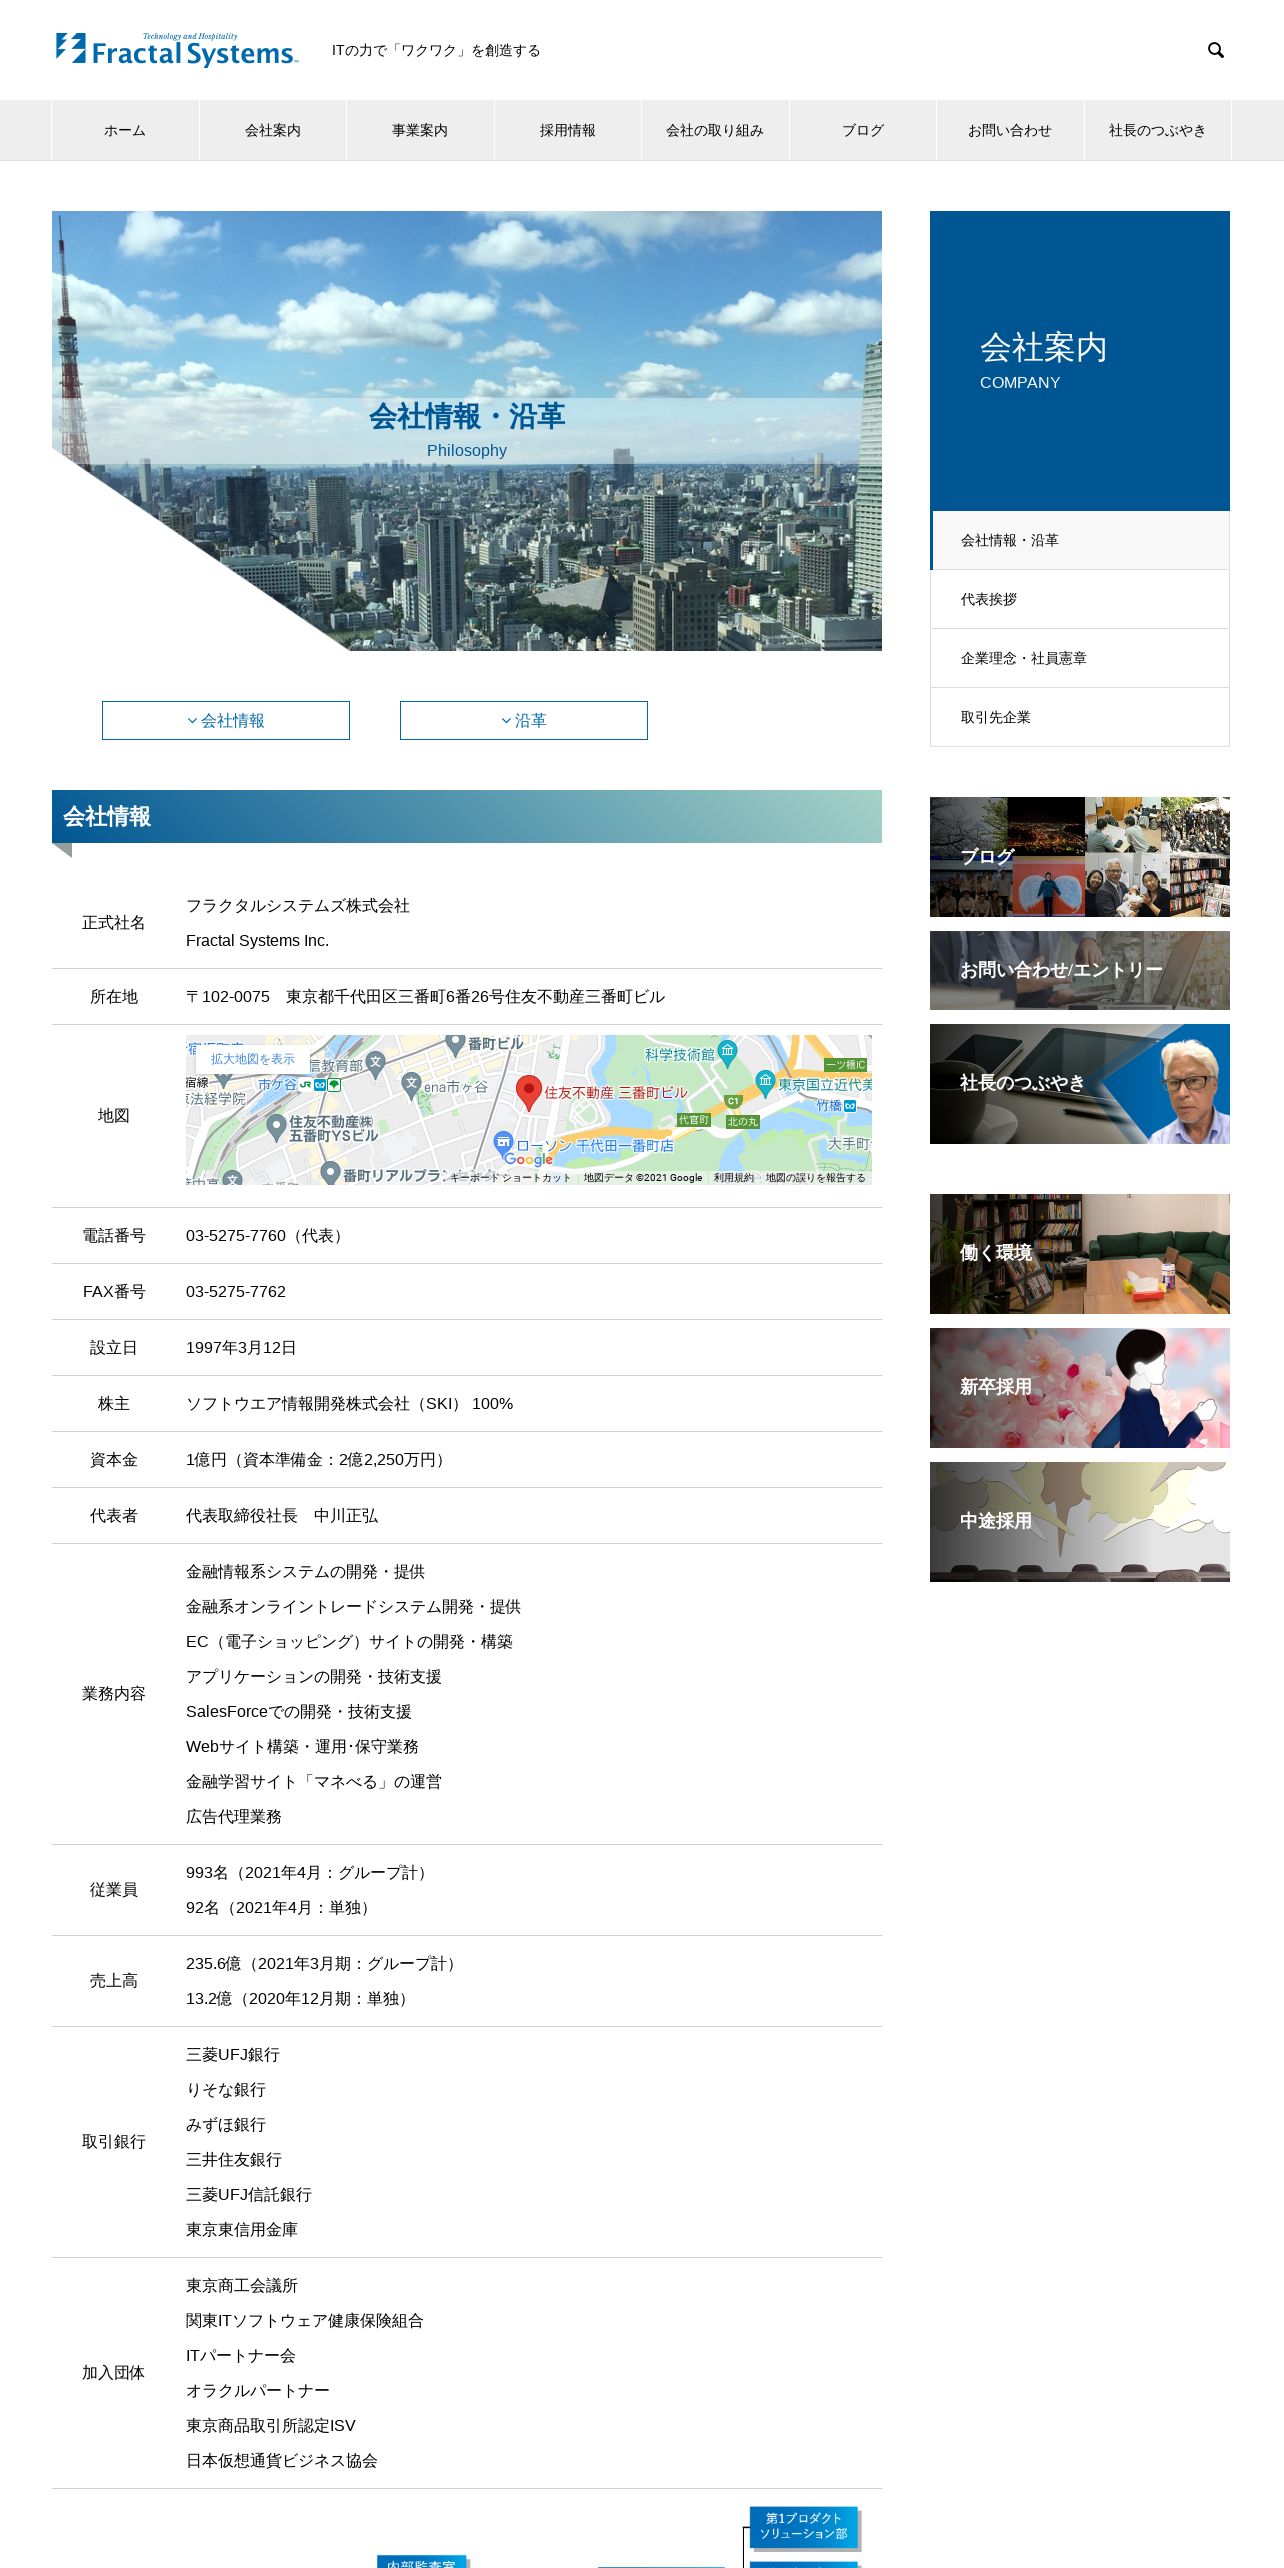Click the 設立日 value 1997年3月12日
1284x2568 pixels.
[x=241, y=1348]
